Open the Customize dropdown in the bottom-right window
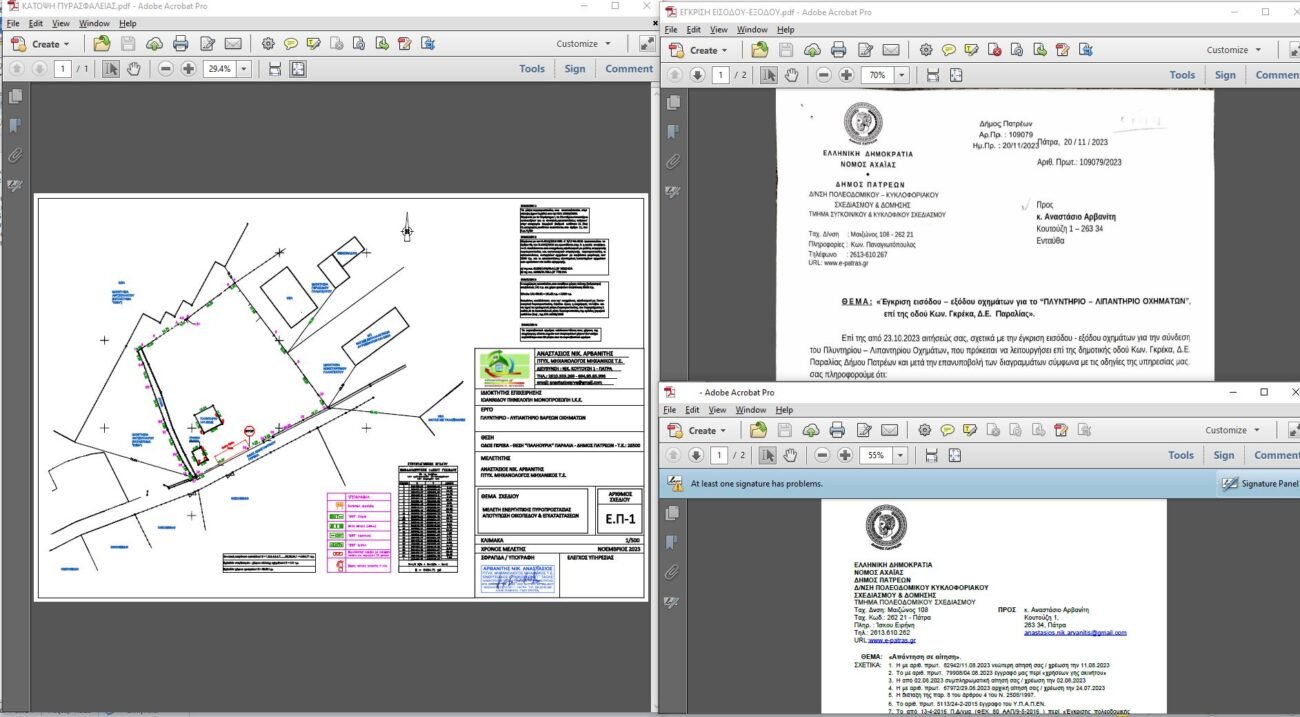This screenshot has width=1300, height=717. pos(1233,430)
